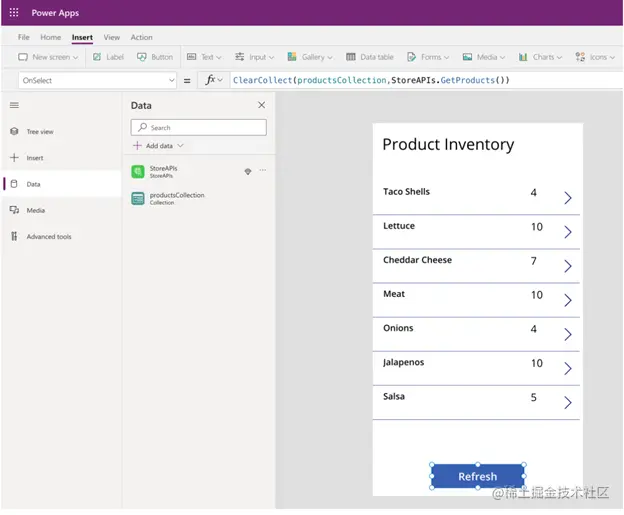Click the Data panel Search box
The image size is (624, 515).
[x=199, y=127]
